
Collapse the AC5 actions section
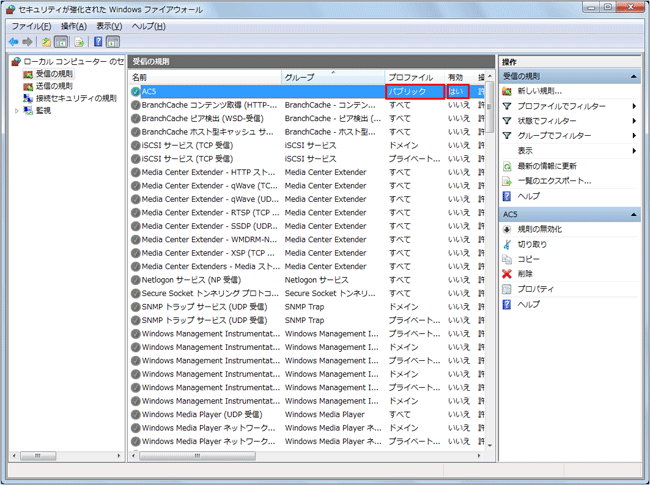[633, 214]
